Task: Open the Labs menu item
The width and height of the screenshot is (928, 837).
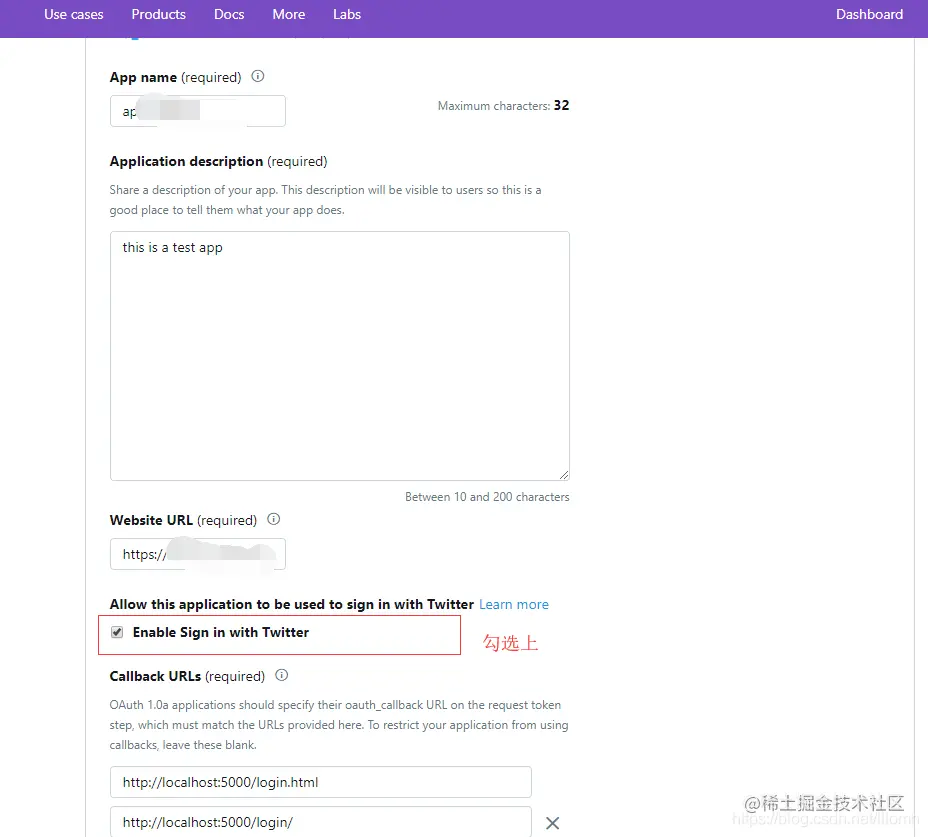Action: point(347,14)
